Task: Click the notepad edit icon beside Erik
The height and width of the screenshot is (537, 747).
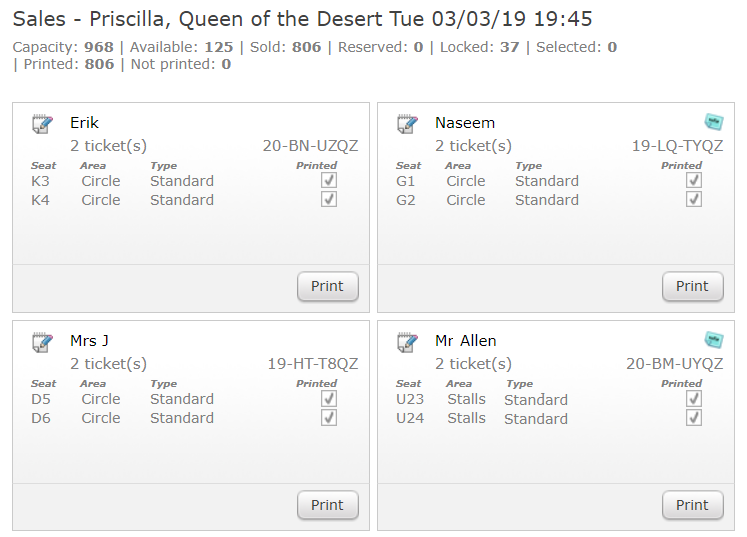Action: (x=42, y=124)
